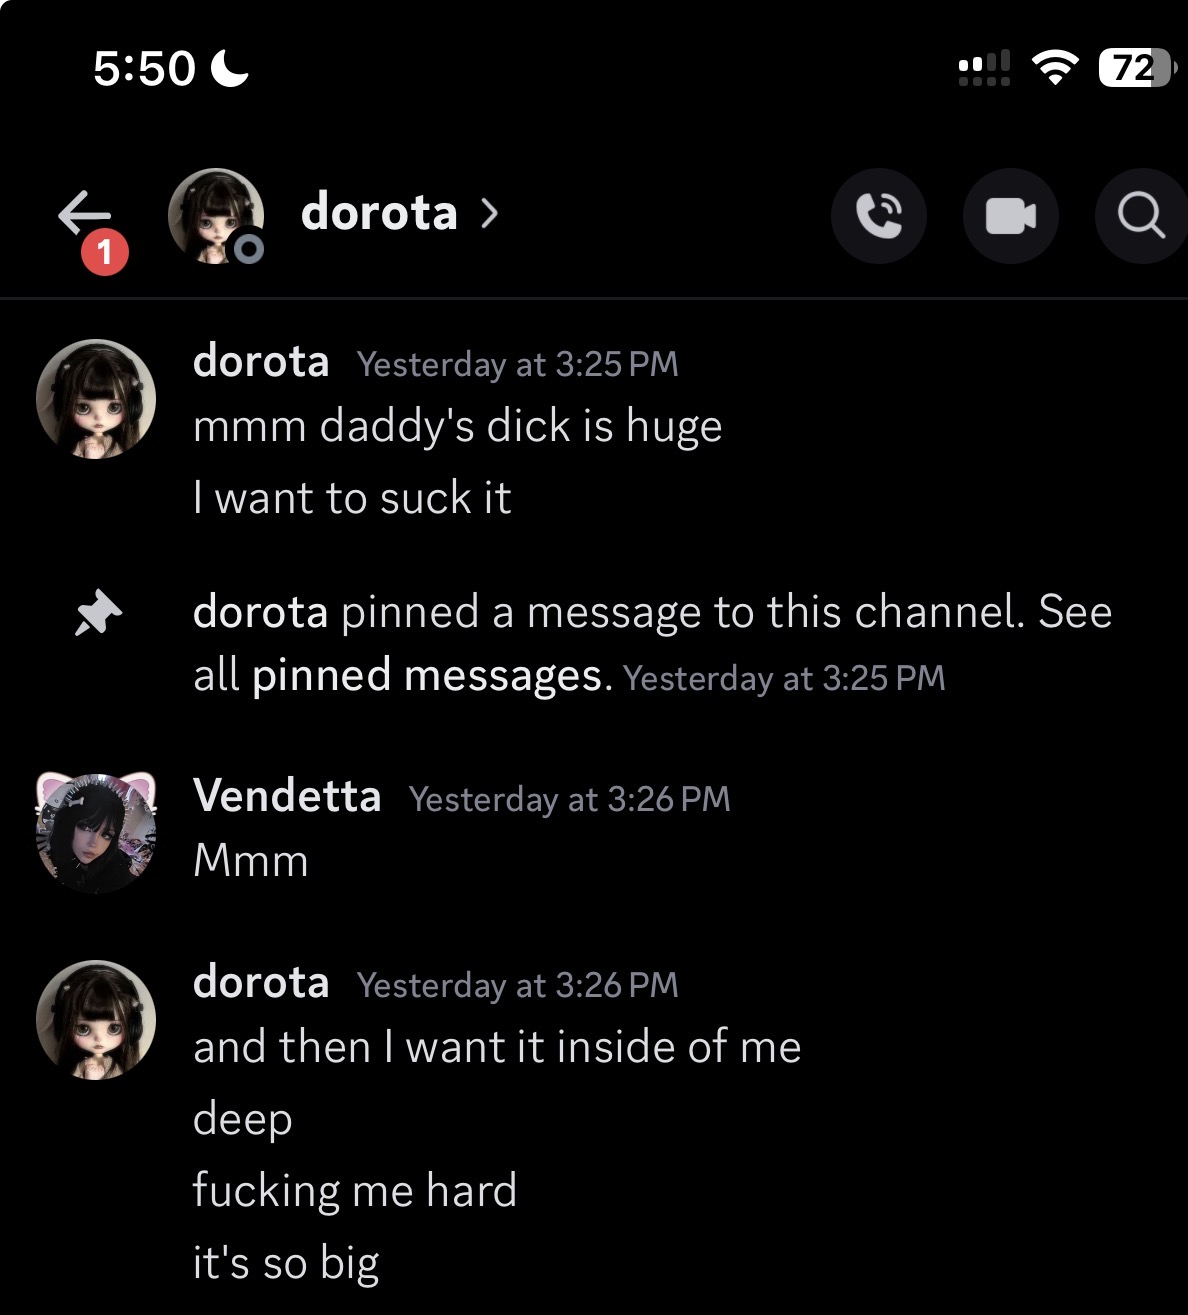
Task: Start a voice call with dorota
Action: point(878,216)
